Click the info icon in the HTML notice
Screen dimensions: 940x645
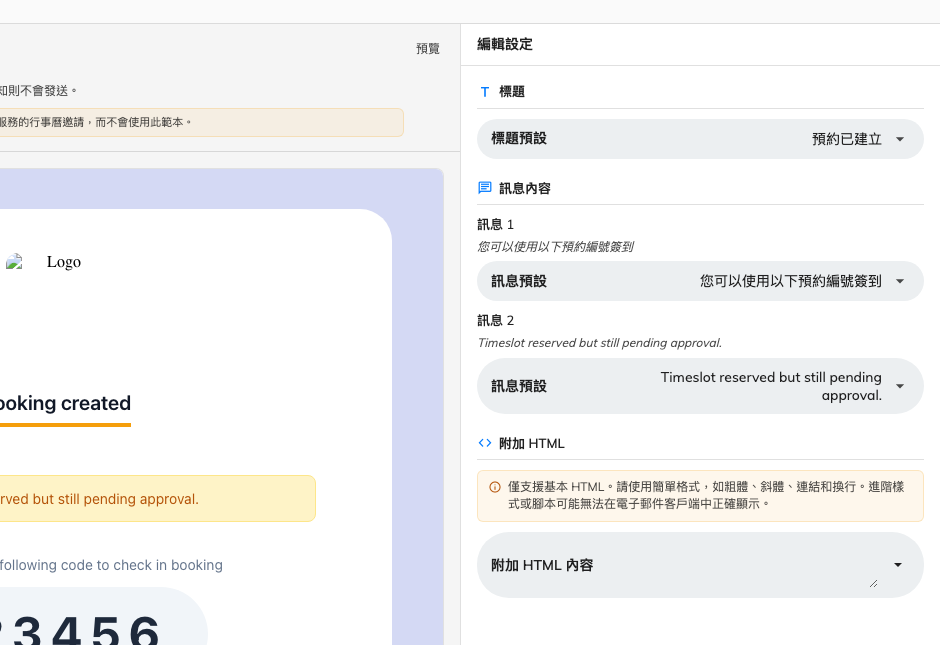click(495, 487)
